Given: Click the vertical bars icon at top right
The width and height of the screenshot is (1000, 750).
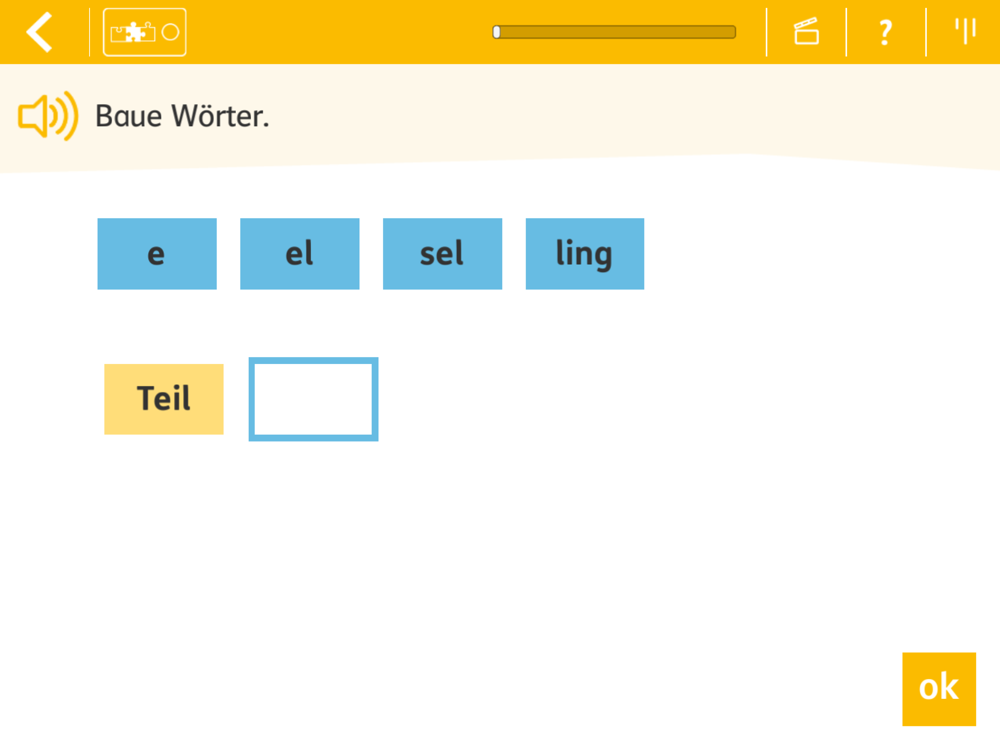Looking at the screenshot, I should (x=965, y=31).
